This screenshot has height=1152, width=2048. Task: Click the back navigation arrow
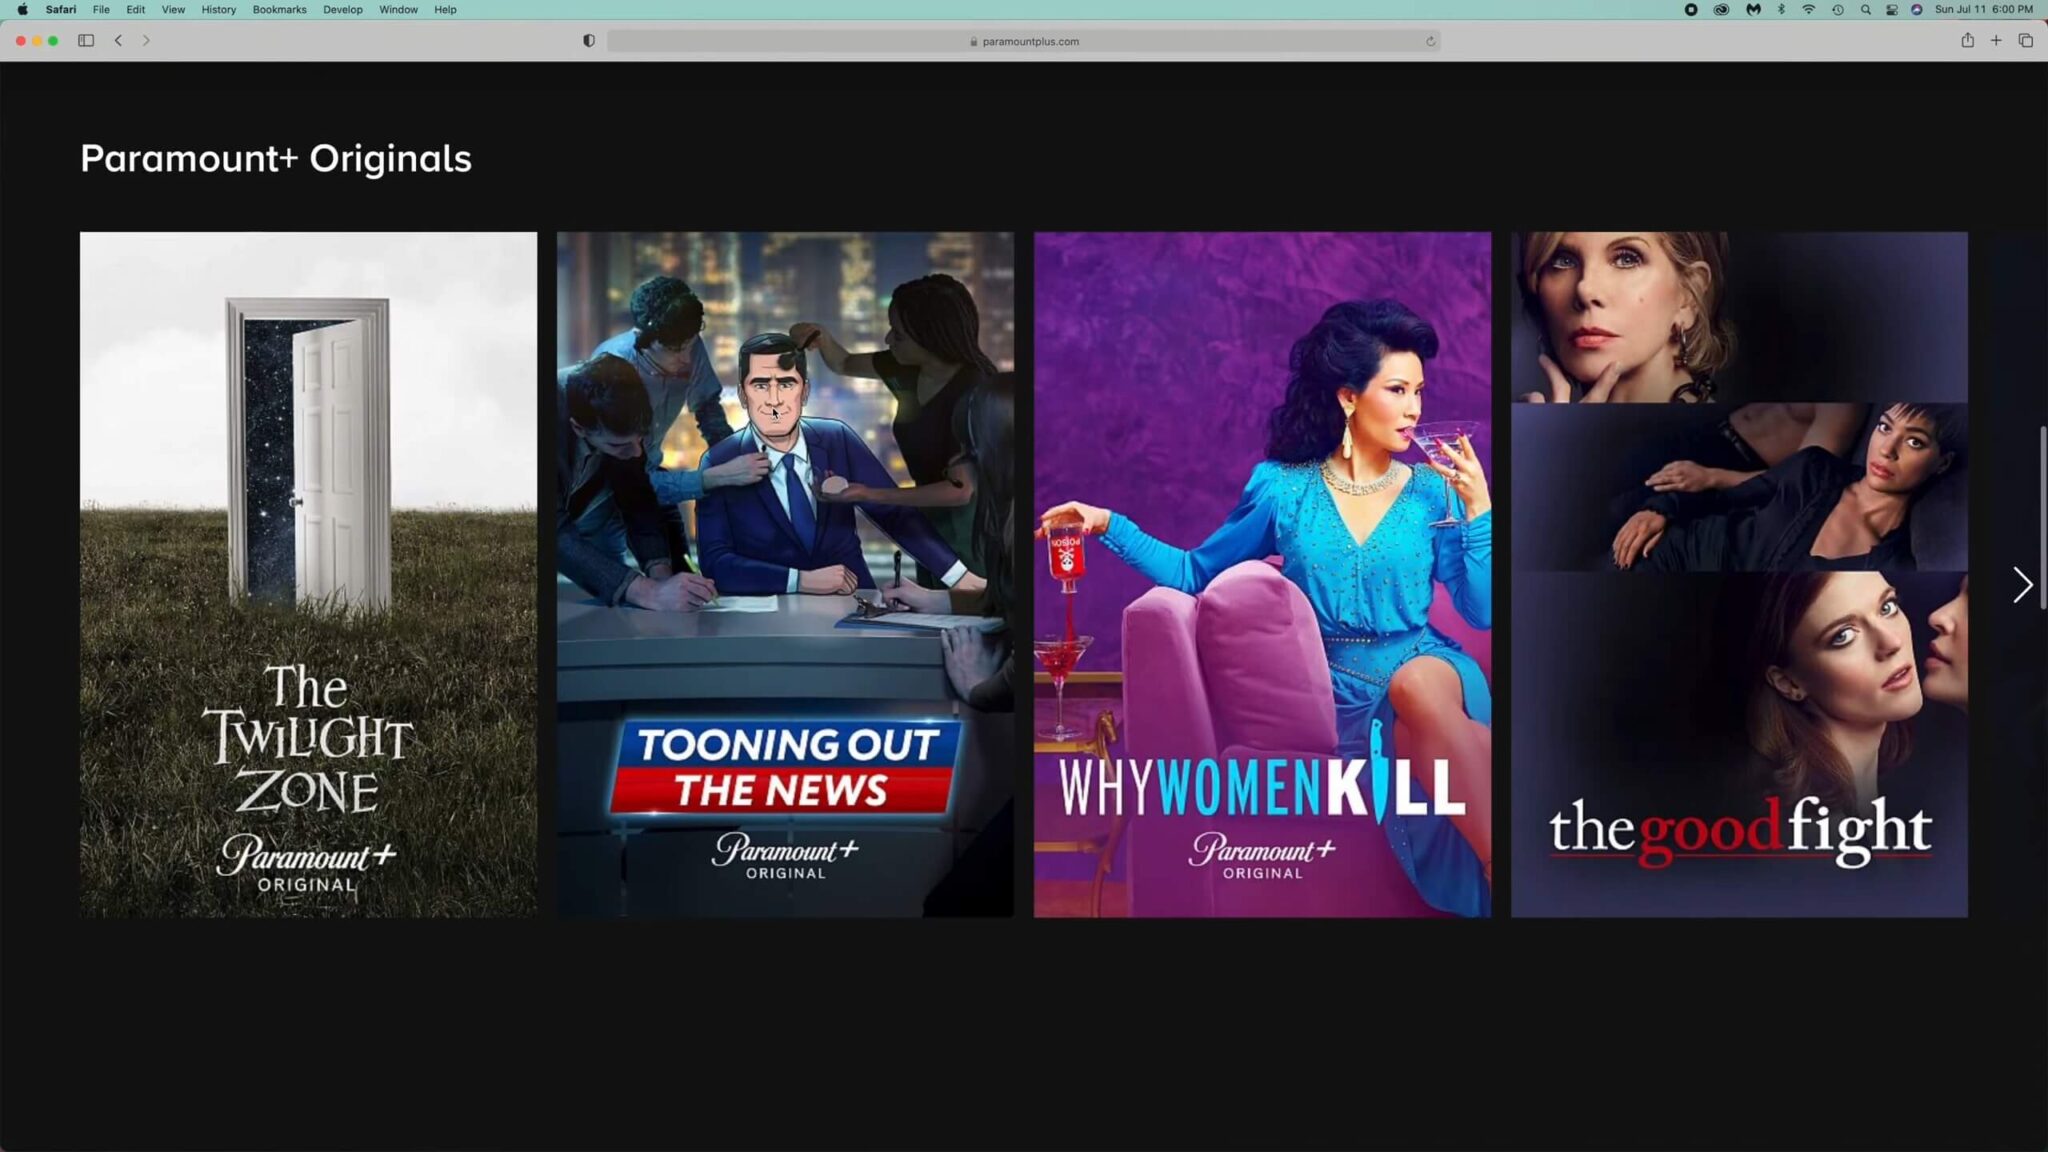coord(118,40)
